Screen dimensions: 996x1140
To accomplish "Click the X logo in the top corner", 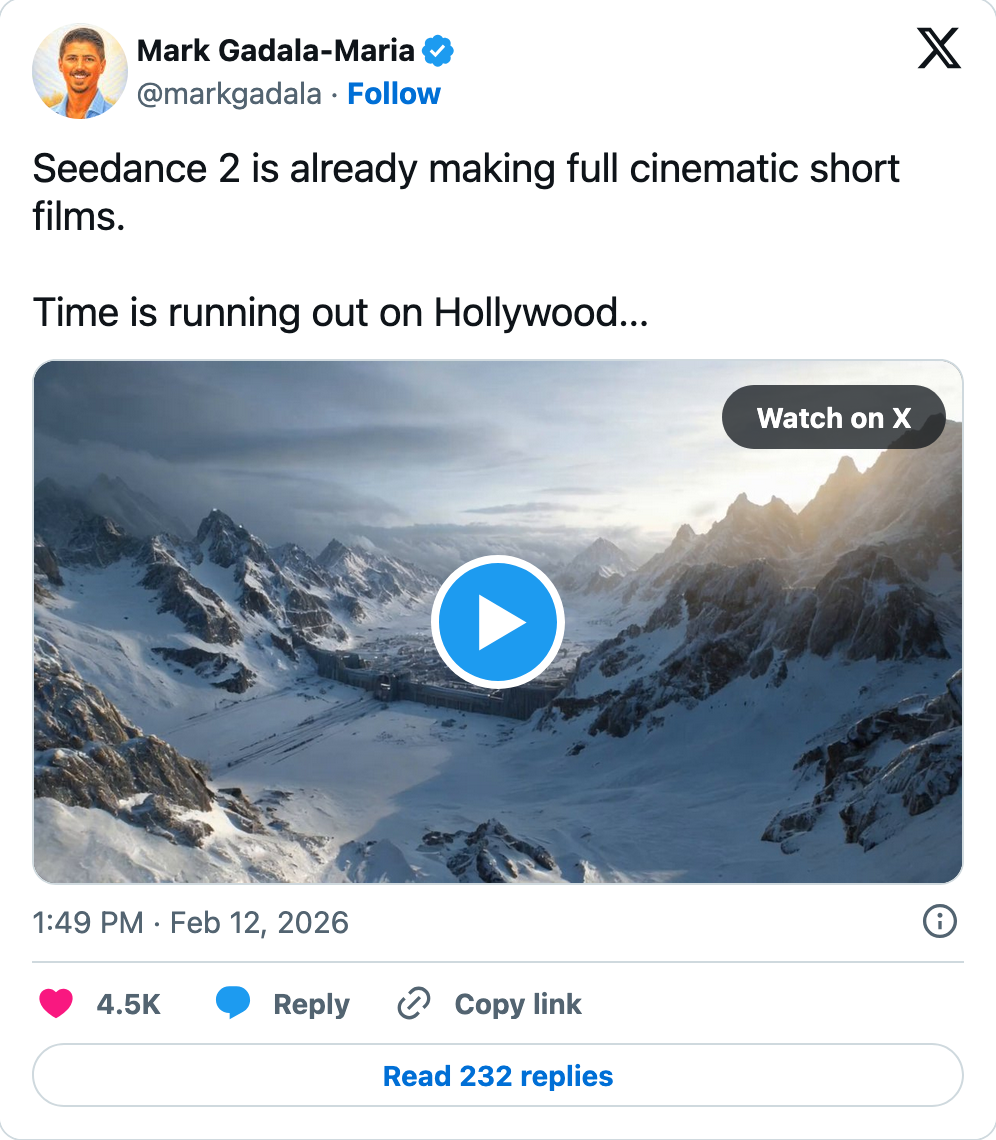I will pos(938,49).
